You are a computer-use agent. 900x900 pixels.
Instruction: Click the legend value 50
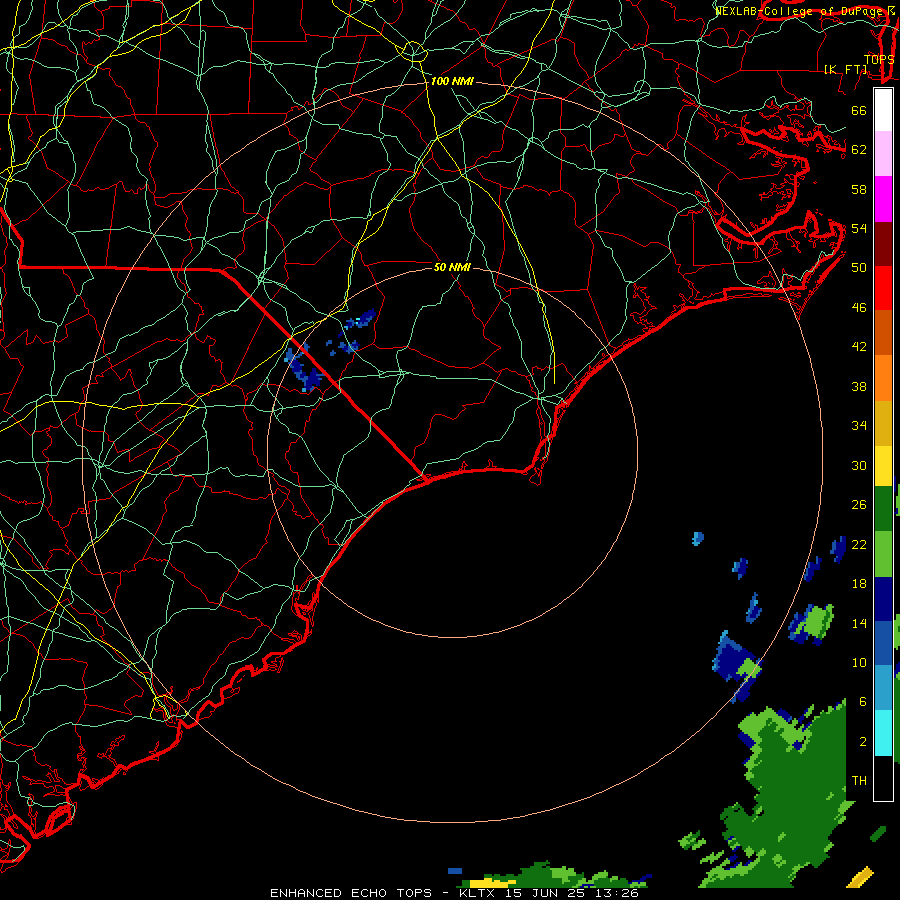point(859,268)
